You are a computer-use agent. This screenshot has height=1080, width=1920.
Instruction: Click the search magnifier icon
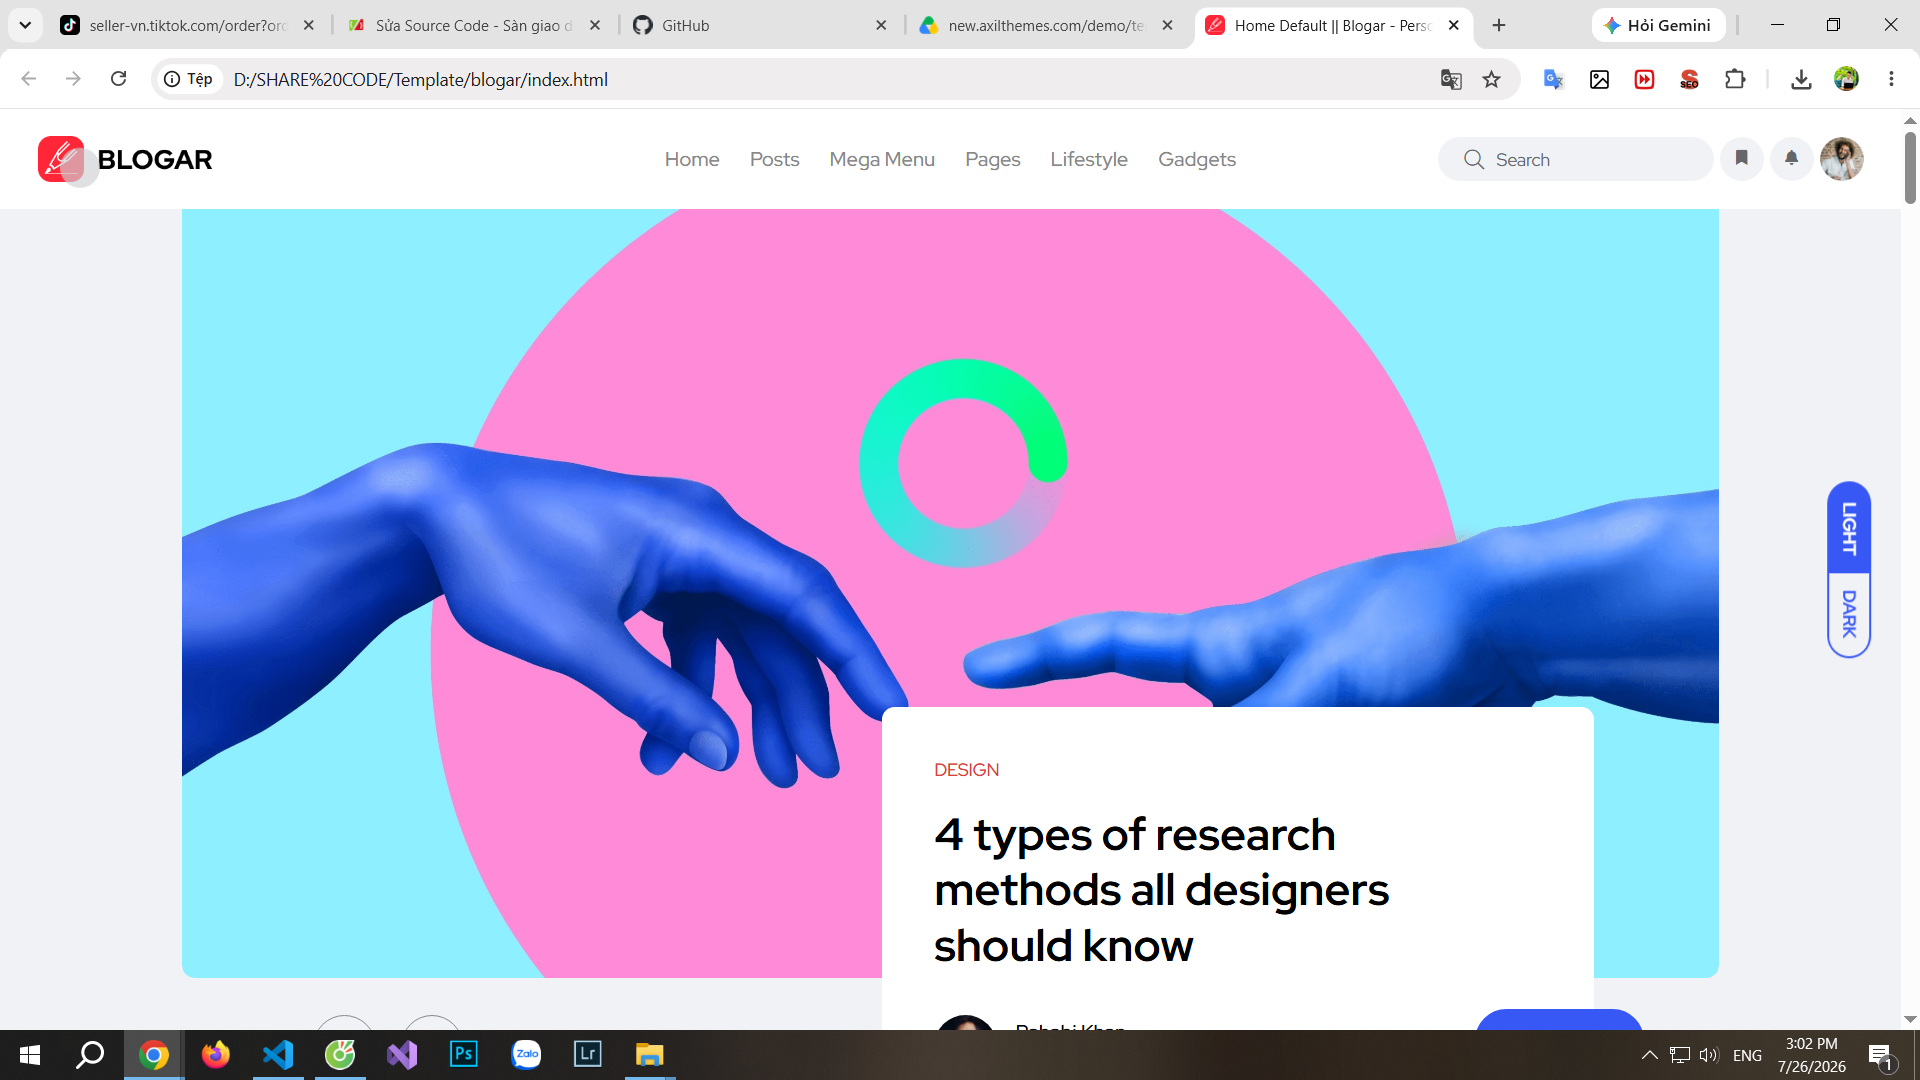coord(1473,159)
